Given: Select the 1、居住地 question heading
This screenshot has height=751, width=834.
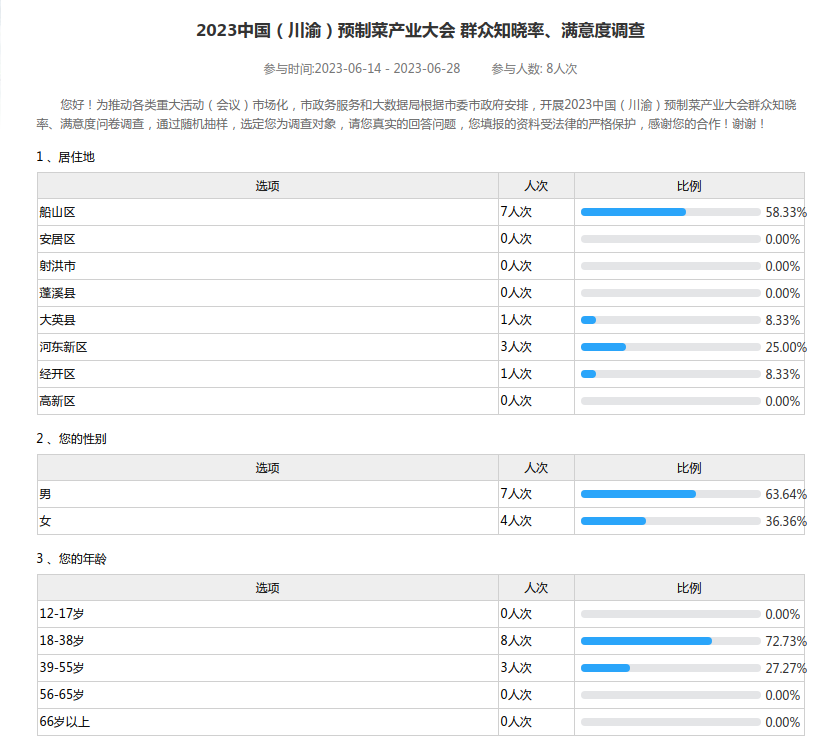Looking at the screenshot, I should pos(66,157).
